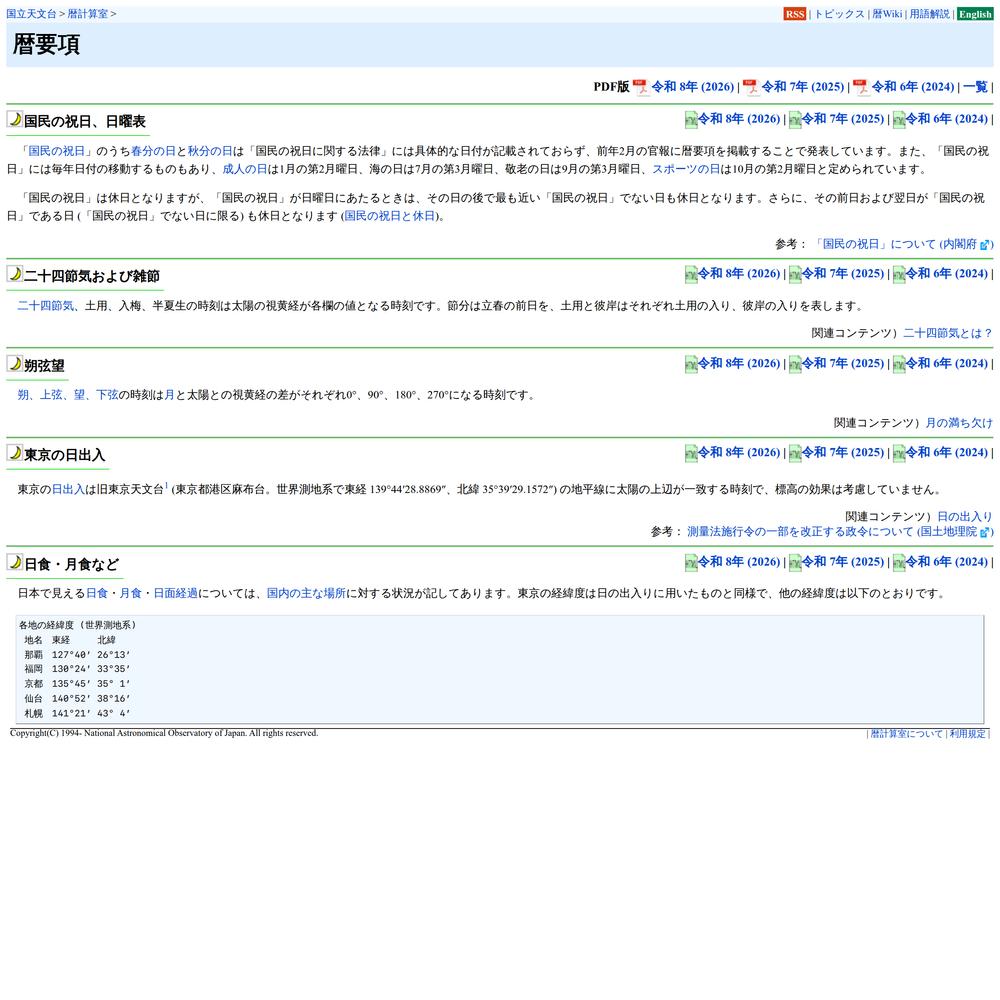Viewport: 1000px width, 1000px height.
Task: Click the moon icon beside 日食・月食など heading
Action: 15,563
